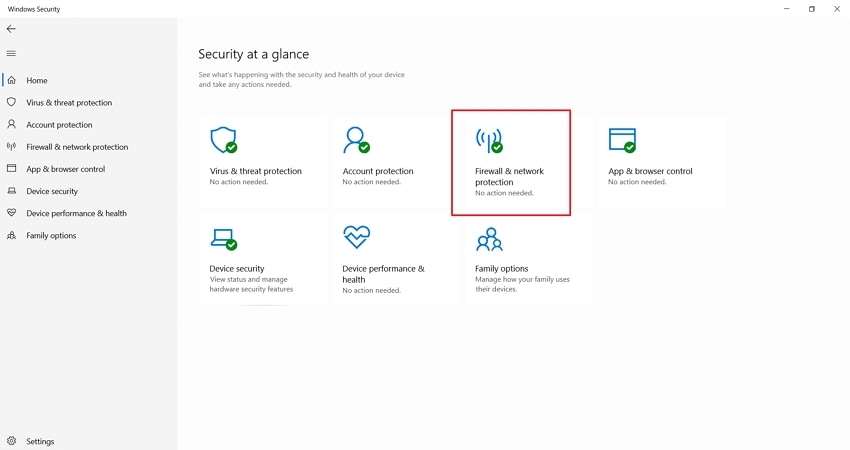Click 'View status and manage hardware security features' text
Image resolution: width=850 pixels, height=450 pixels.
pyautogui.click(x=251, y=284)
